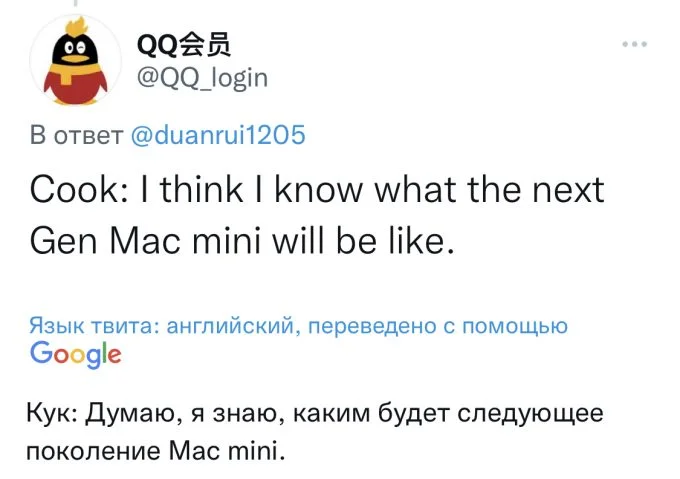Click 'следующее' in the Russian translation
Viewport: 680px width, 479px height.
pos(530,414)
